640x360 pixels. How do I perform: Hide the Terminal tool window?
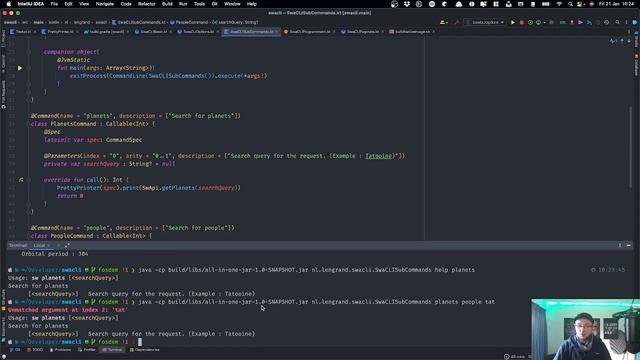(629, 245)
